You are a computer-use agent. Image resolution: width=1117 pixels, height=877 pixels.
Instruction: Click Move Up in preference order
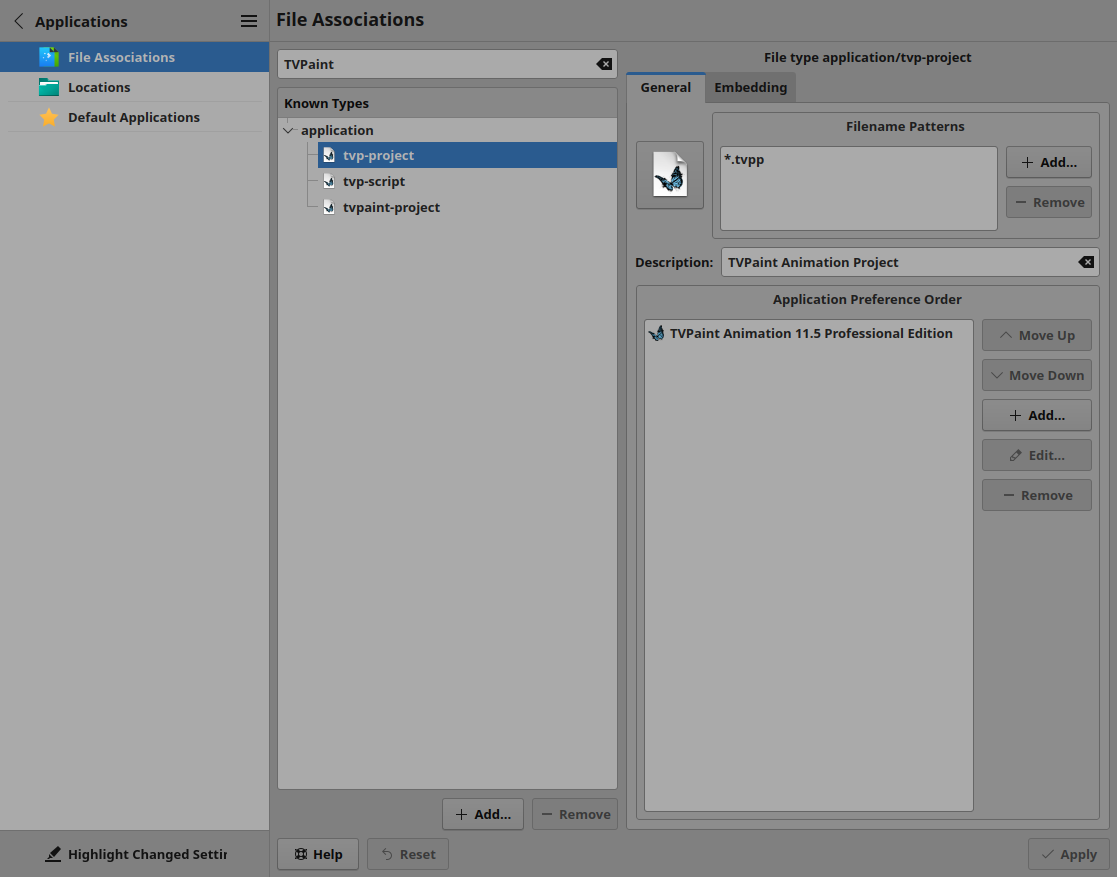click(1037, 336)
